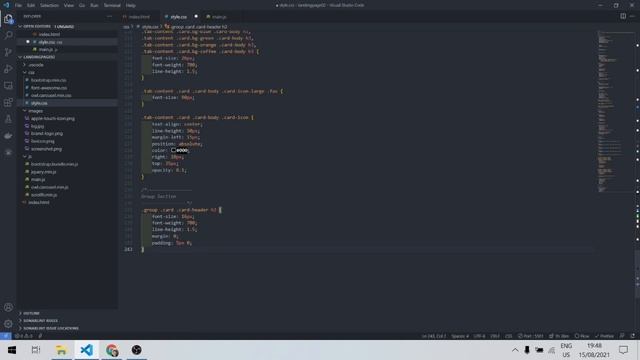Collapse the images folder
The image size is (640, 360).
[68, 111]
